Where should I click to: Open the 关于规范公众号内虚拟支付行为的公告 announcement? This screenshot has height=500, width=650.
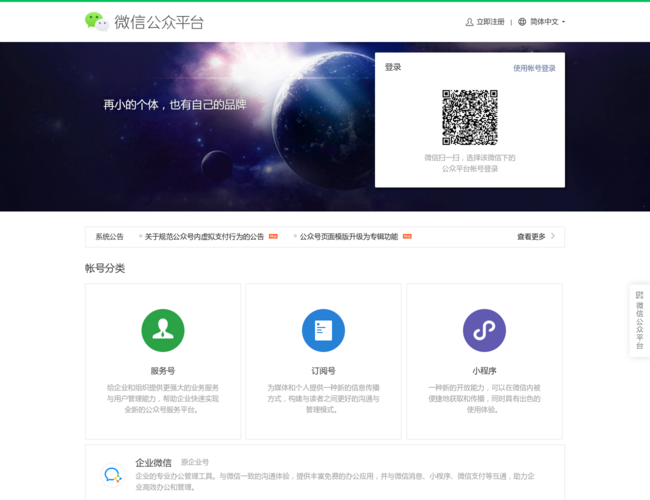204,237
